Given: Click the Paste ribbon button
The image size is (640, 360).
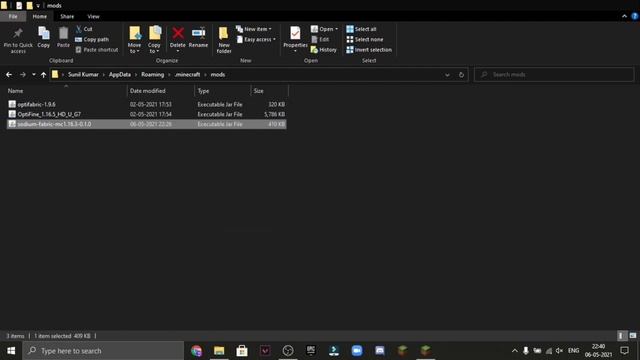Looking at the screenshot, I should pyautogui.click(x=63, y=38).
